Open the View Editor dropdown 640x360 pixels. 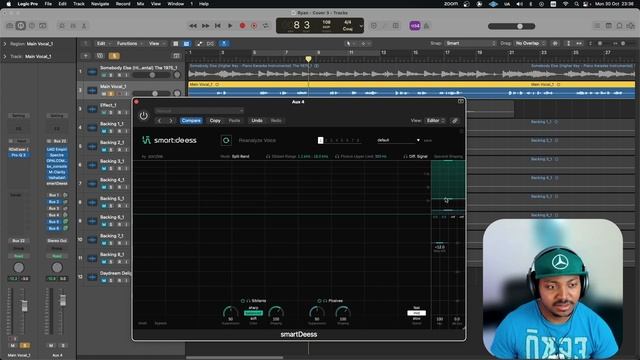(435, 121)
